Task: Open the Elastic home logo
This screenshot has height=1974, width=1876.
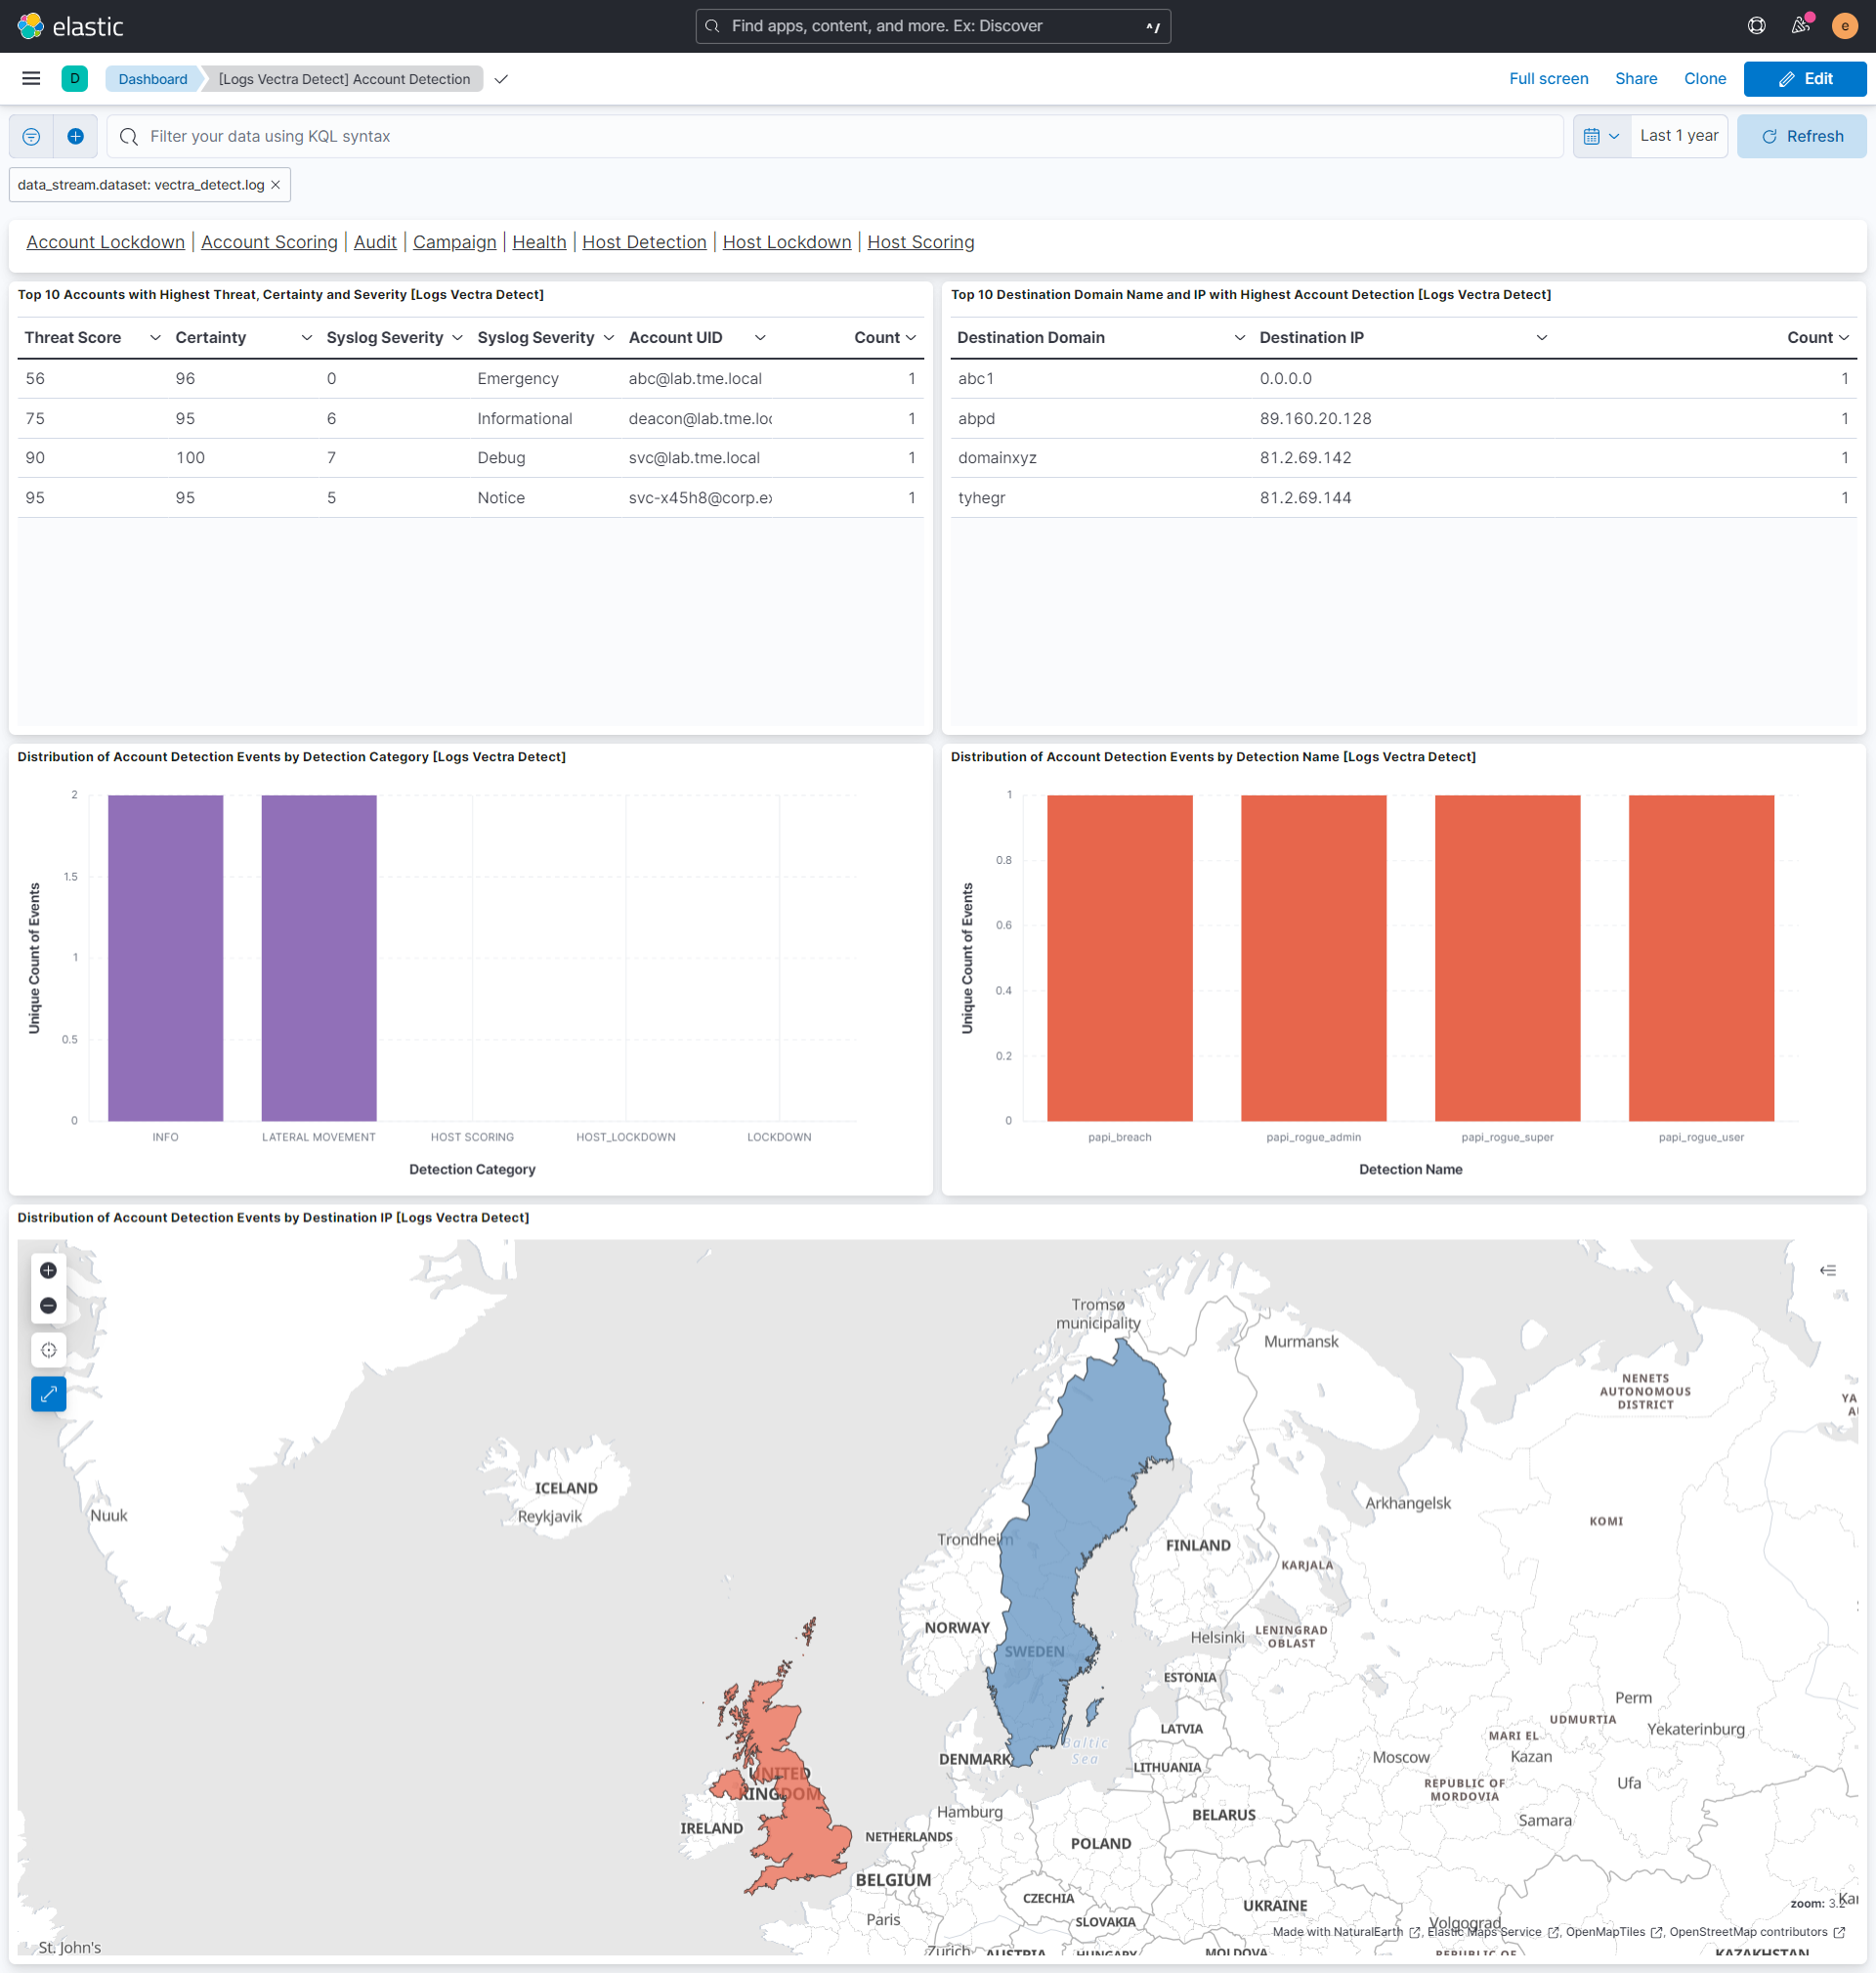Action: [x=70, y=26]
